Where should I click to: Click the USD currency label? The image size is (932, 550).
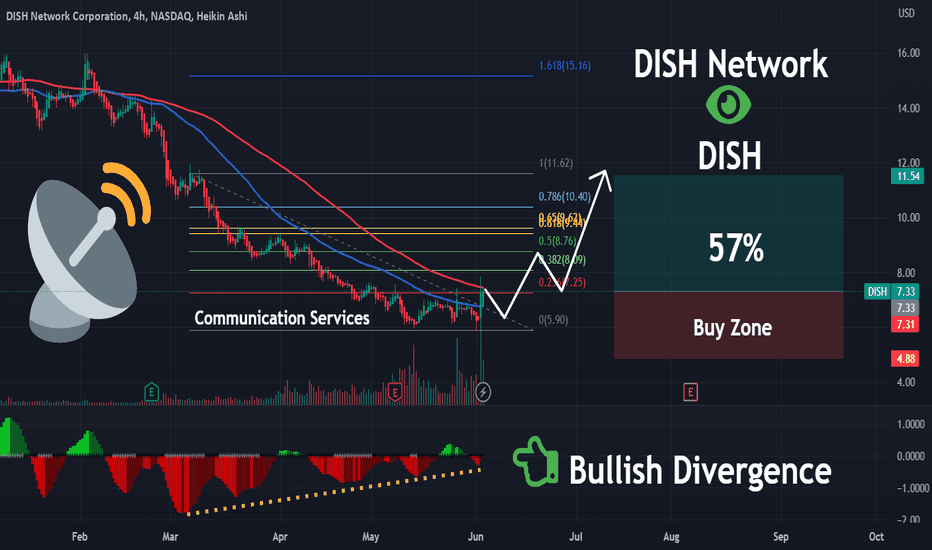click(906, 13)
